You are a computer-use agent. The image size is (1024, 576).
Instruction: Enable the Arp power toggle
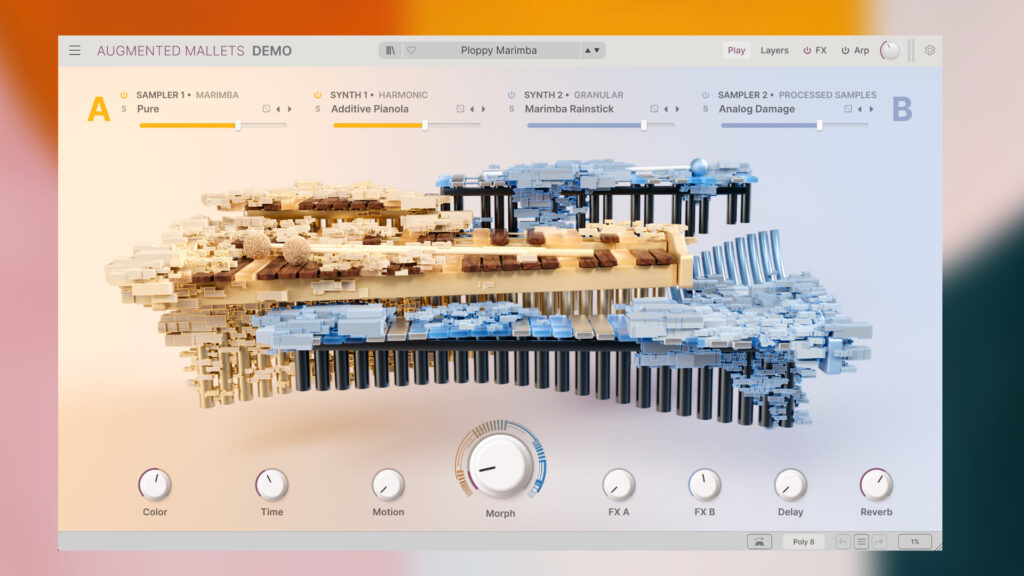tap(846, 50)
